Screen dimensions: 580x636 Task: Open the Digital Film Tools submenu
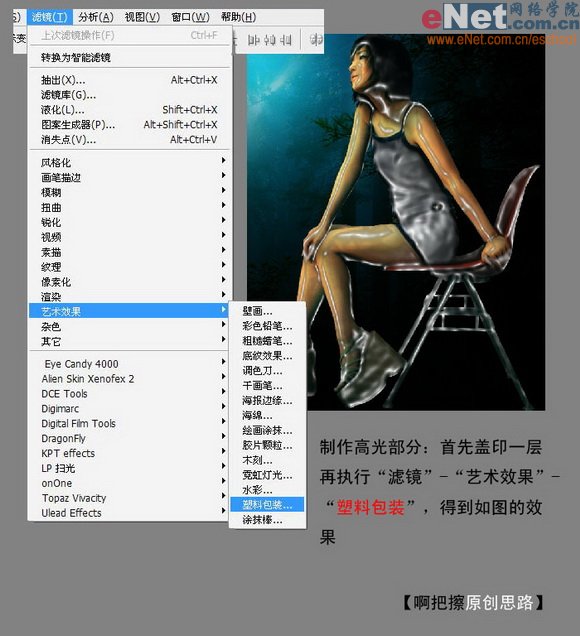point(130,423)
